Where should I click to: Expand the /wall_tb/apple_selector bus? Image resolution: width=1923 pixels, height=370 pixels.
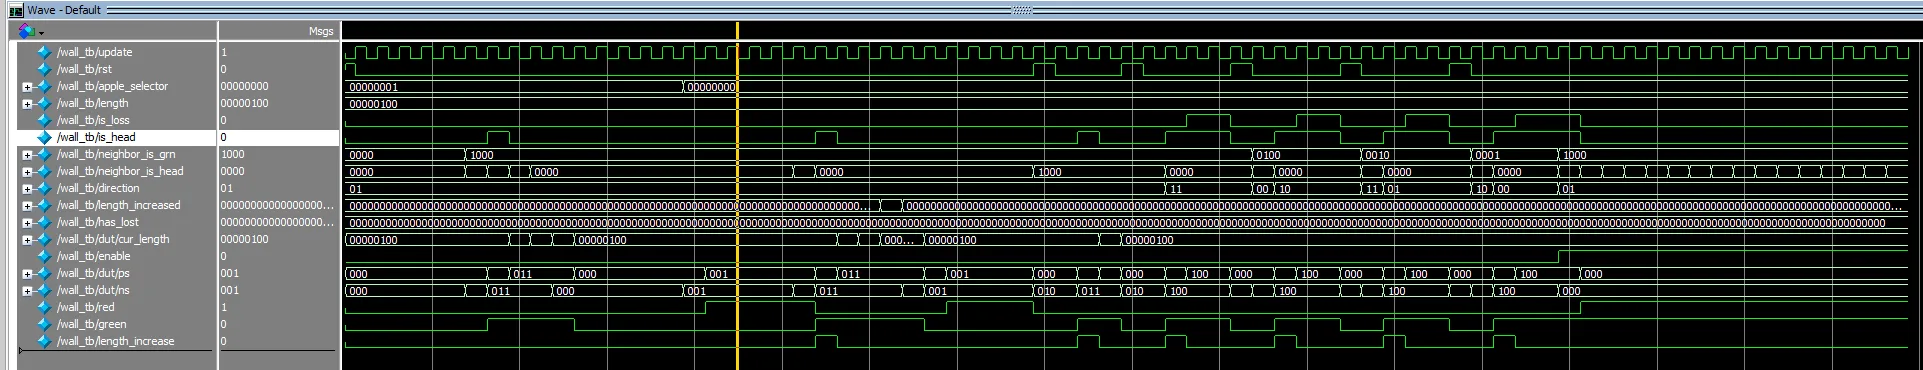click(28, 87)
